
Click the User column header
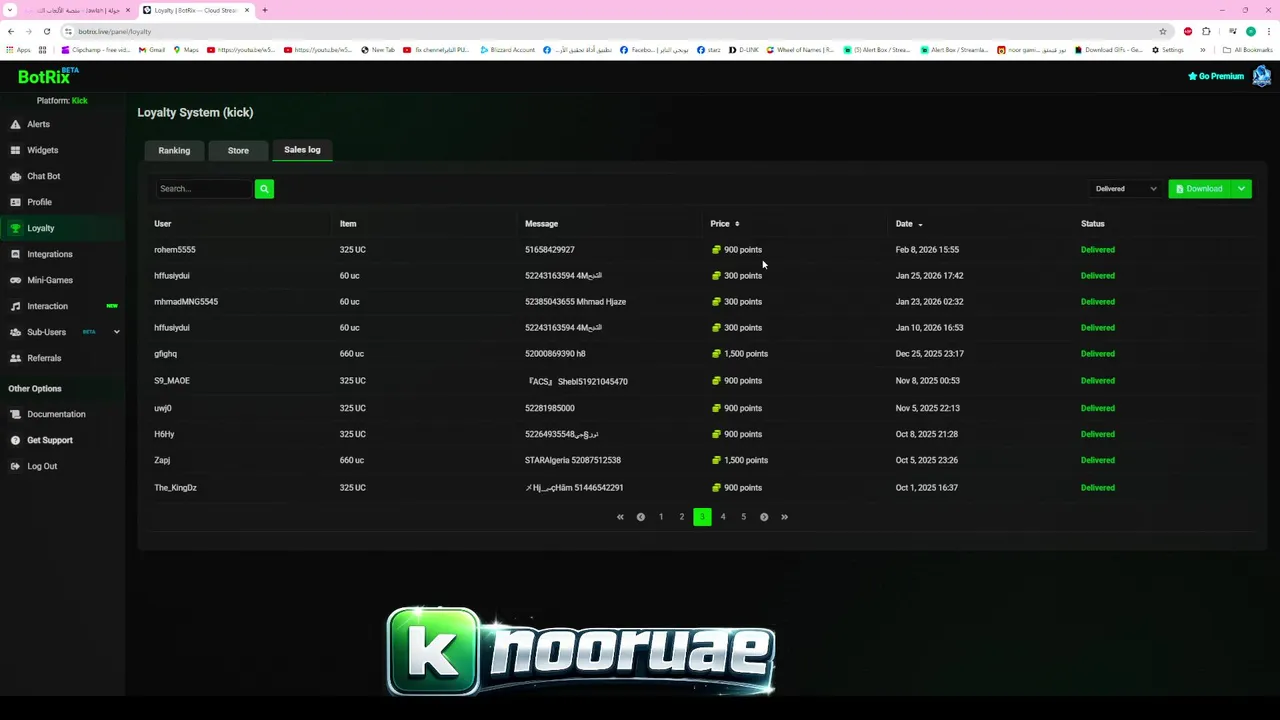click(163, 224)
